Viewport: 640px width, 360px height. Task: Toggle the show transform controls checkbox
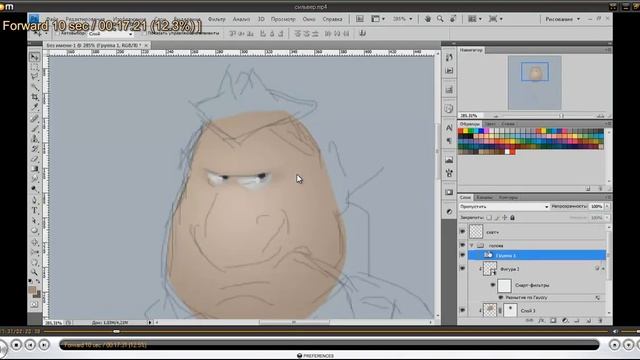pyautogui.click(x=144, y=33)
